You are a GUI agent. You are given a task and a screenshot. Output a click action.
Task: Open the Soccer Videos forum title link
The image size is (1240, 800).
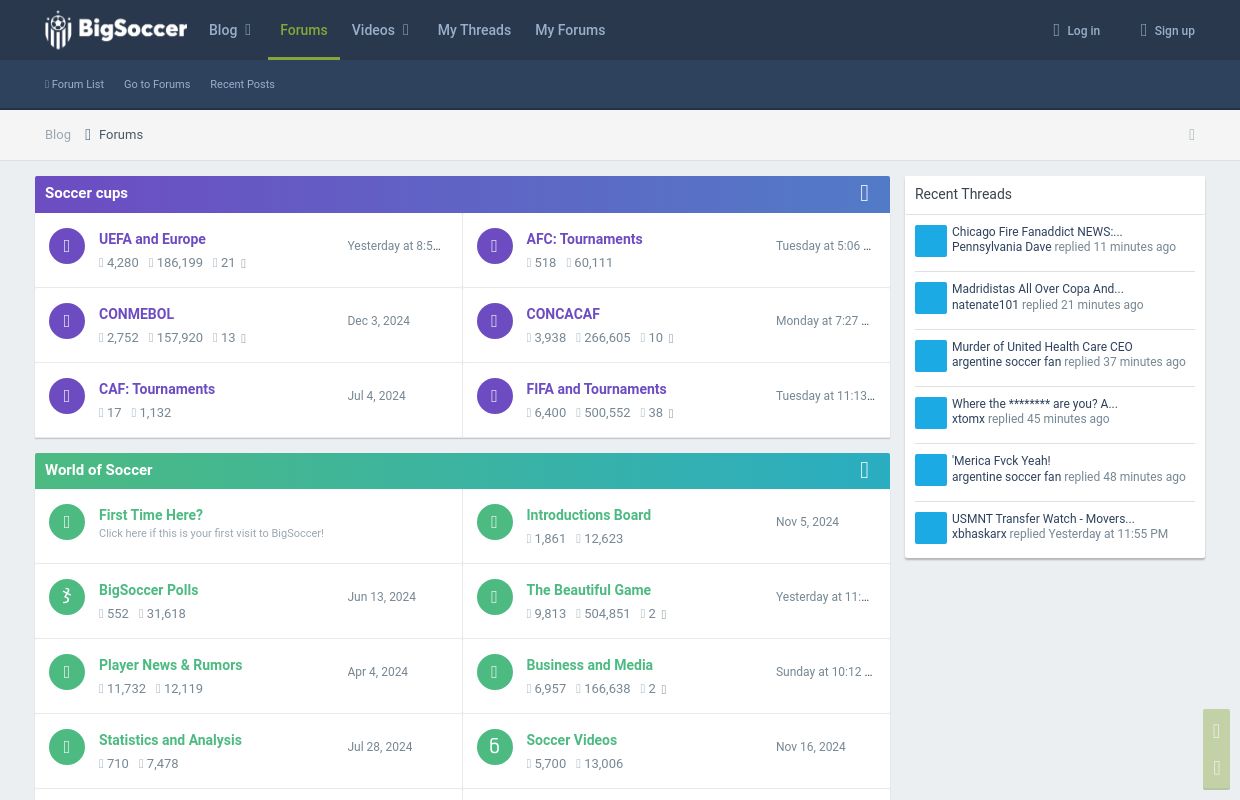(572, 740)
